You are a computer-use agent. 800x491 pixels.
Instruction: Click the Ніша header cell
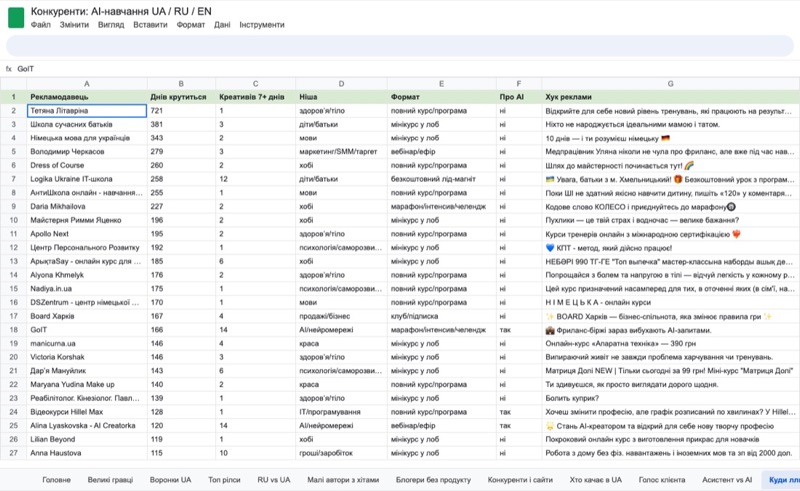[341, 97]
